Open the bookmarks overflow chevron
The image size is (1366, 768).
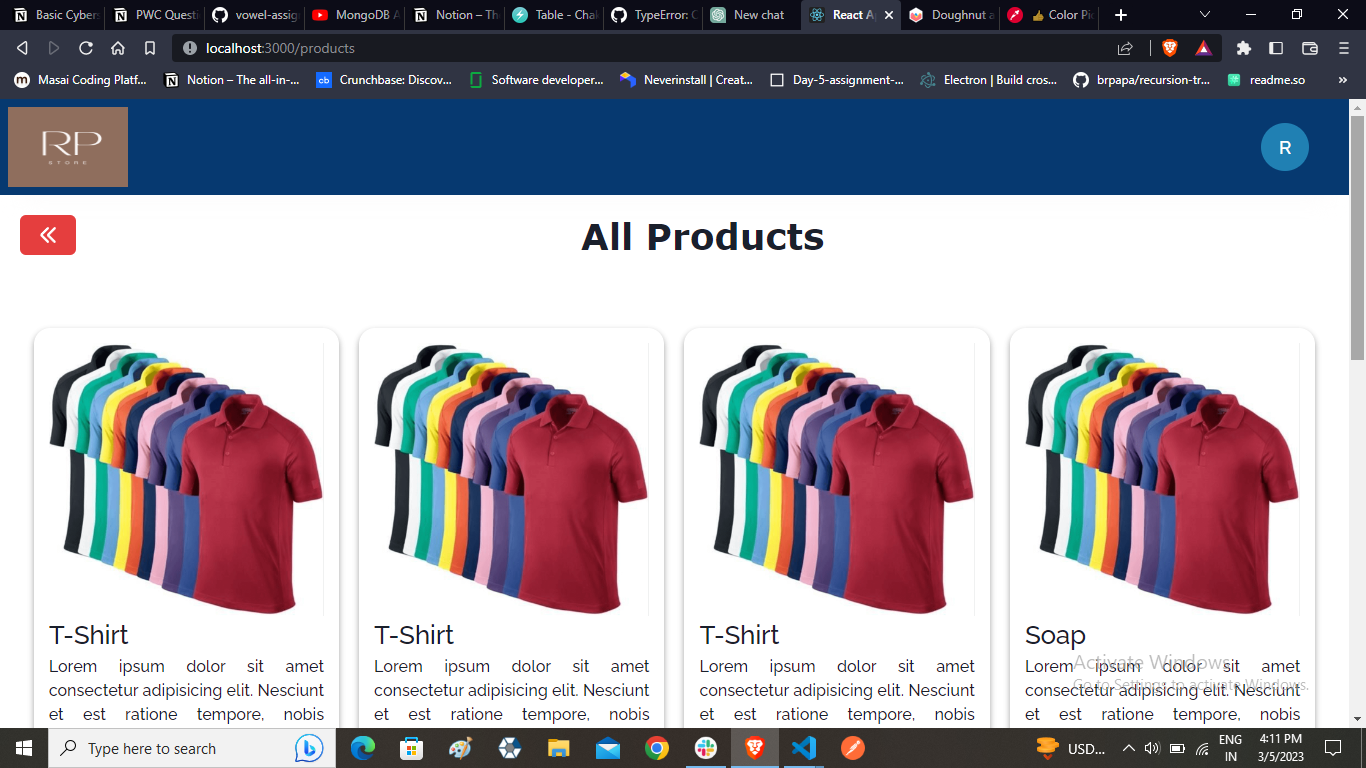[1342, 80]
